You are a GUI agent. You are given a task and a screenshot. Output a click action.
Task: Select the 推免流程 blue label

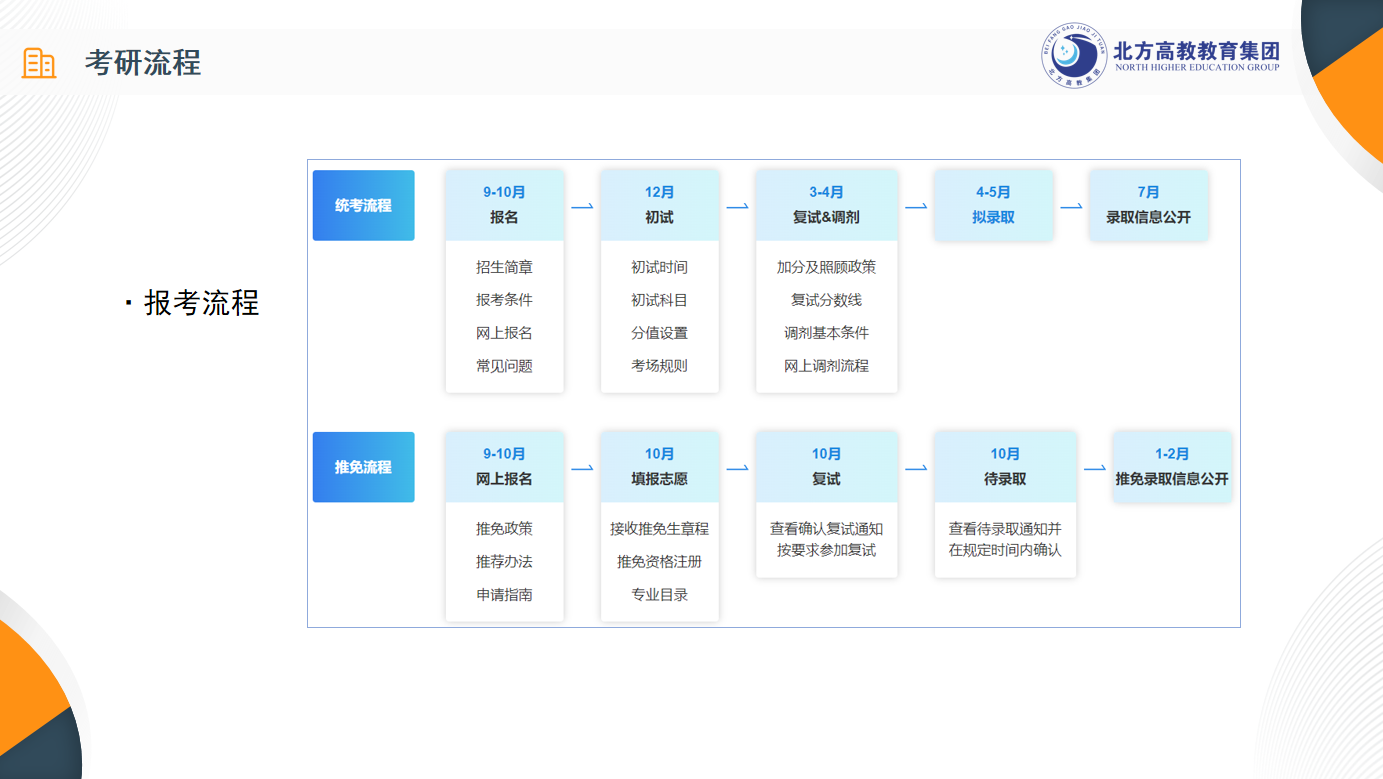pyautogui.click(x=363, y=467)
